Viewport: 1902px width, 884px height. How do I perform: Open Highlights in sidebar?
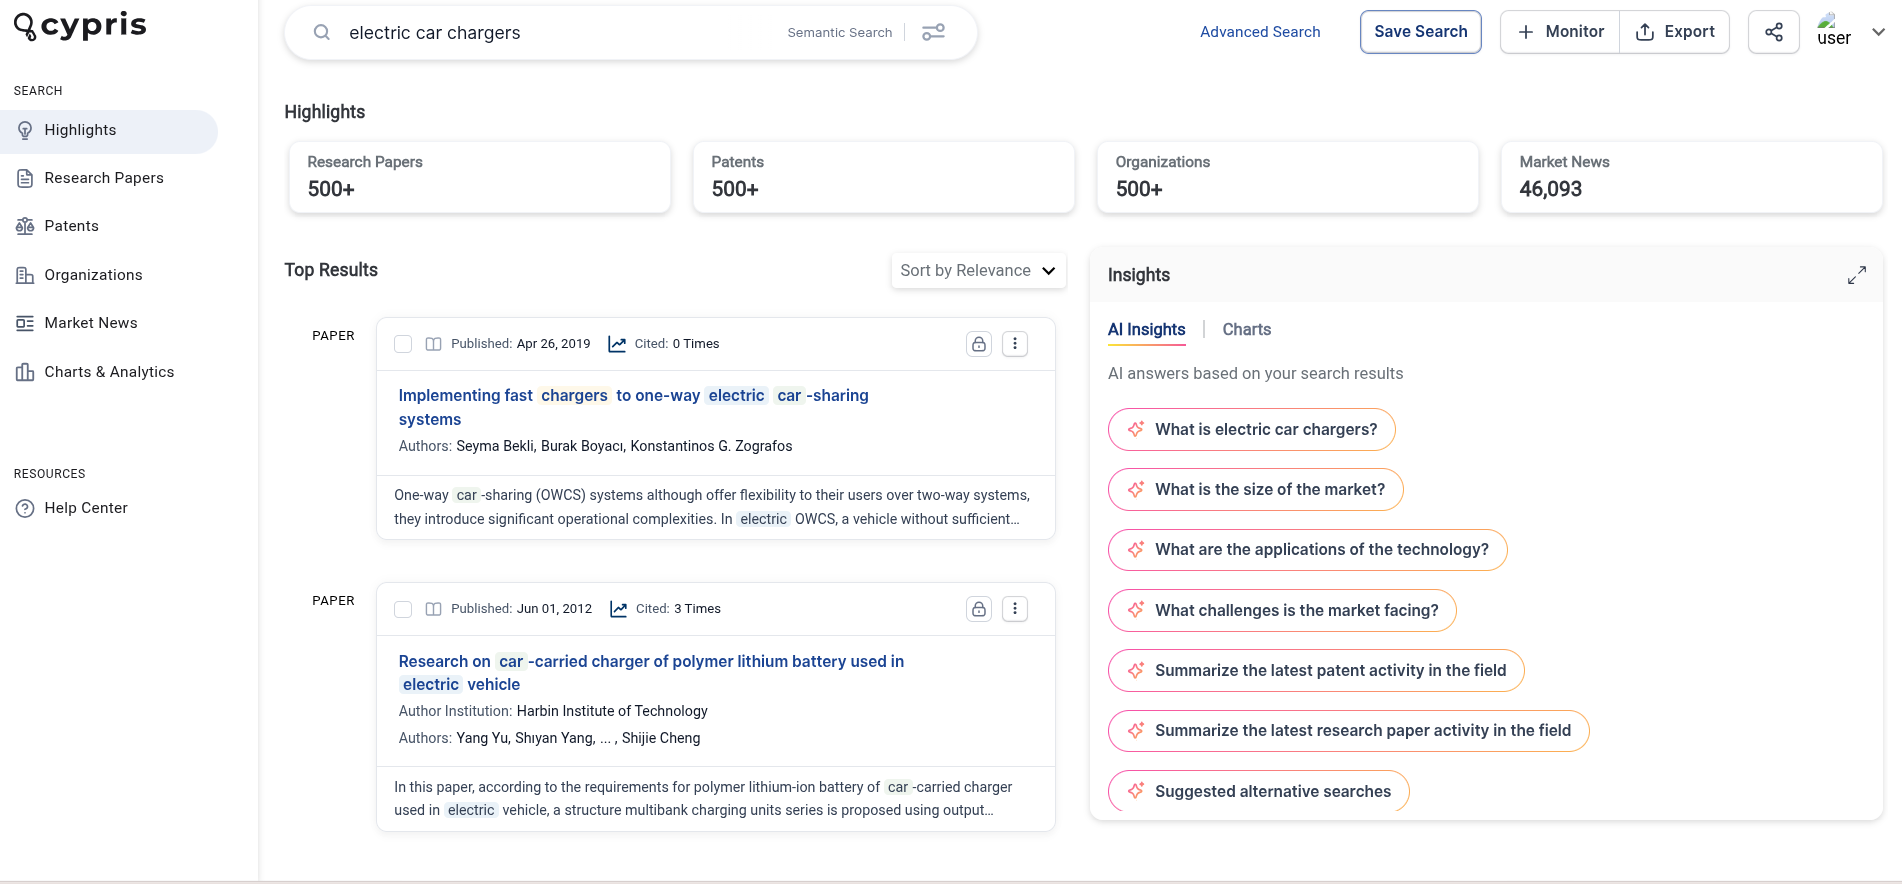click(108, 131)
